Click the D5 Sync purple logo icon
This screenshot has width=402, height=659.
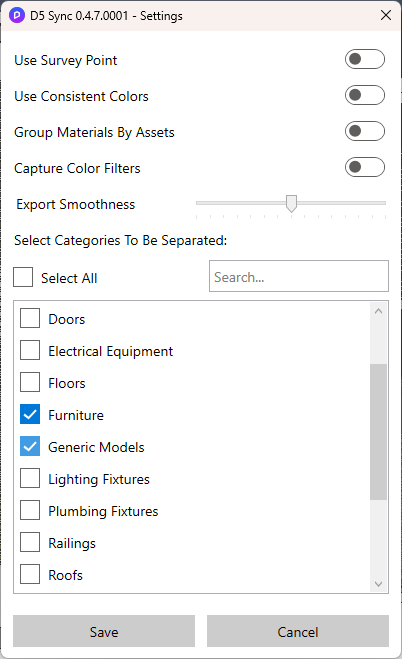(17, 16)
